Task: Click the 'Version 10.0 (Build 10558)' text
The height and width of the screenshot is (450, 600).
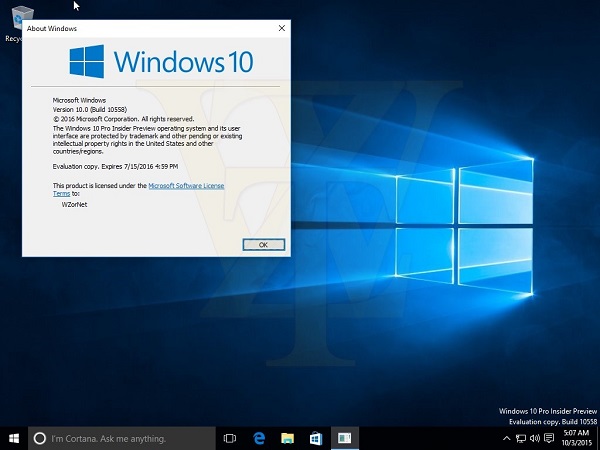Action: pyautogui.click(x=90, y=110)
